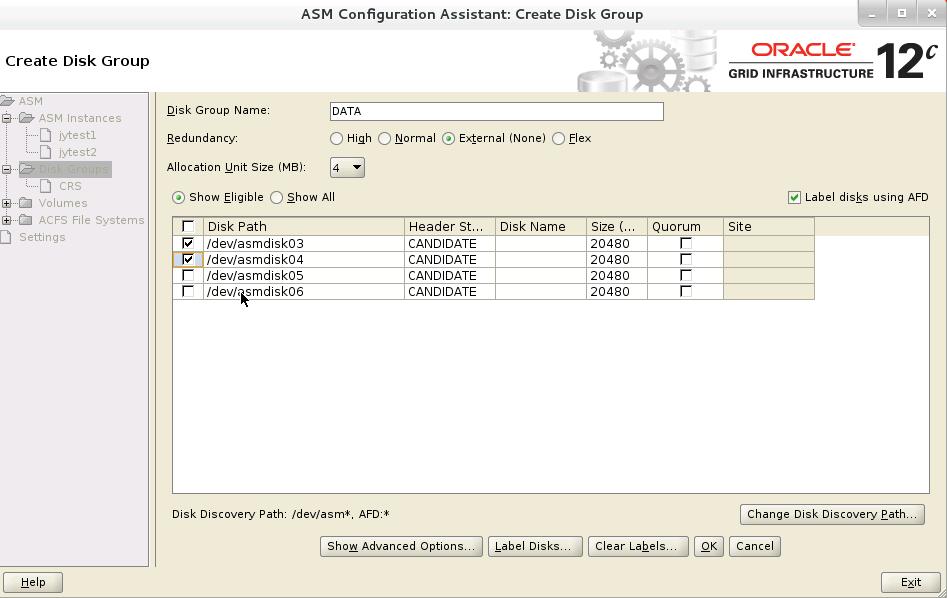Open the Help button

coord(33,582)
